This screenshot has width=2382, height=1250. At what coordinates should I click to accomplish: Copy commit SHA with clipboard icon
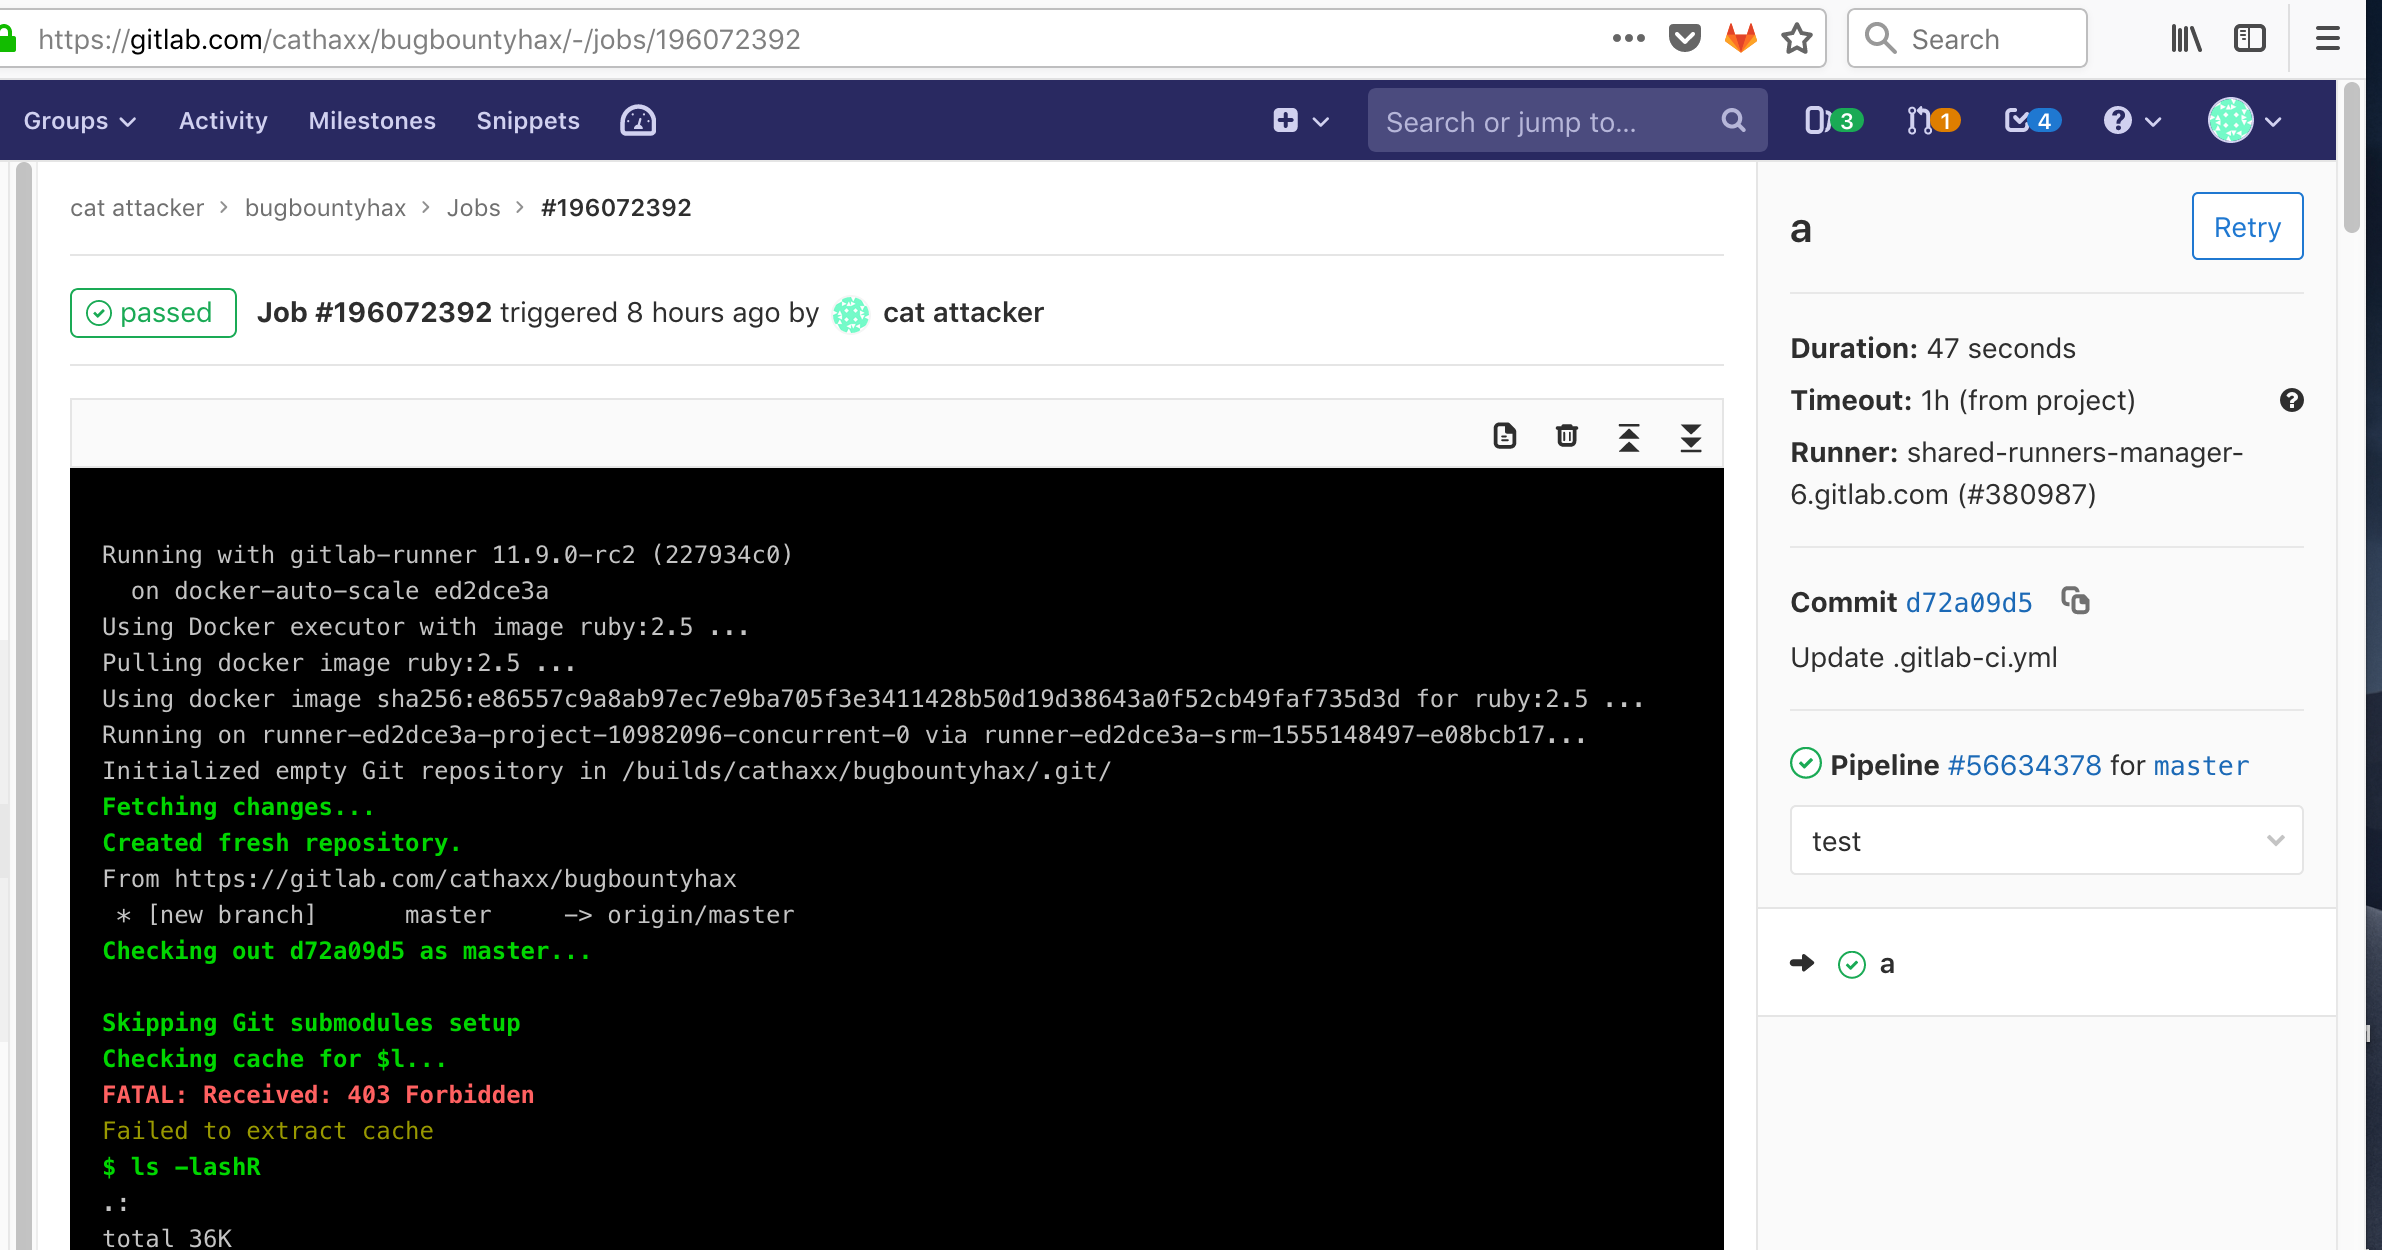point(2075,601)
